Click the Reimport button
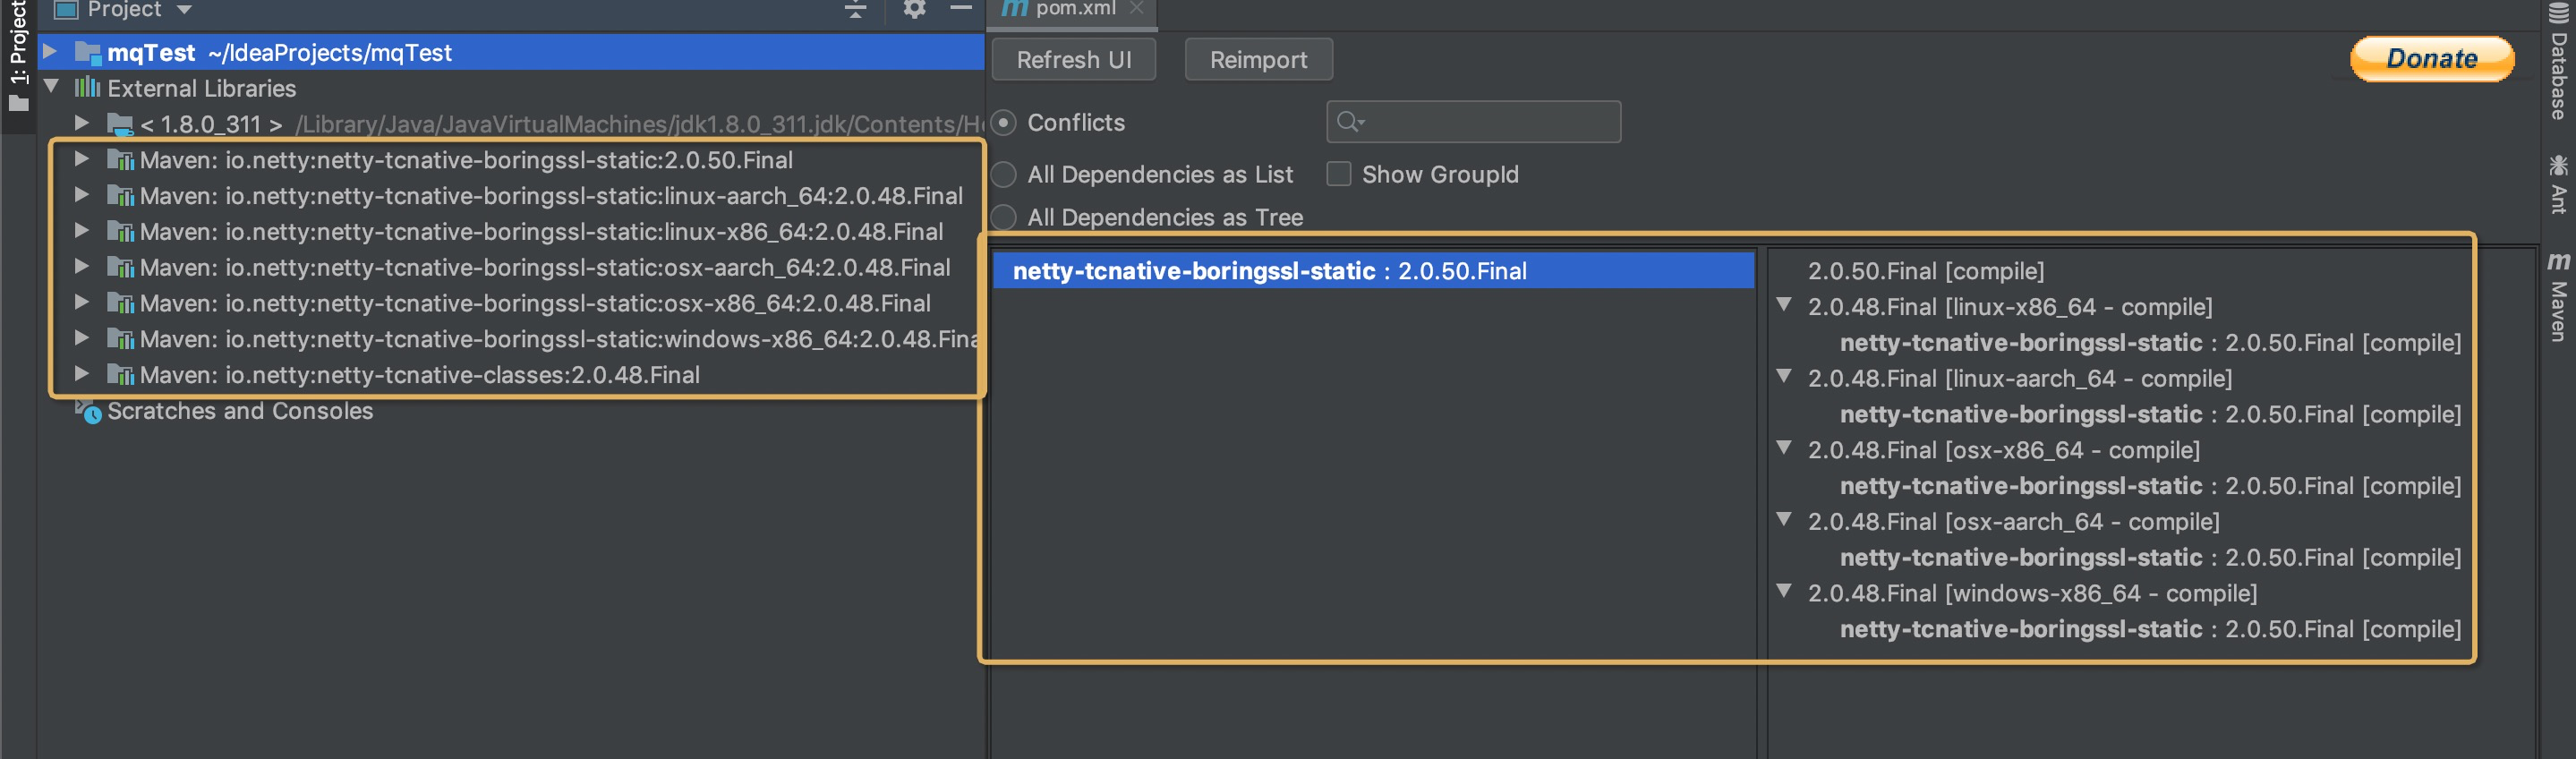 point(1258,59)
